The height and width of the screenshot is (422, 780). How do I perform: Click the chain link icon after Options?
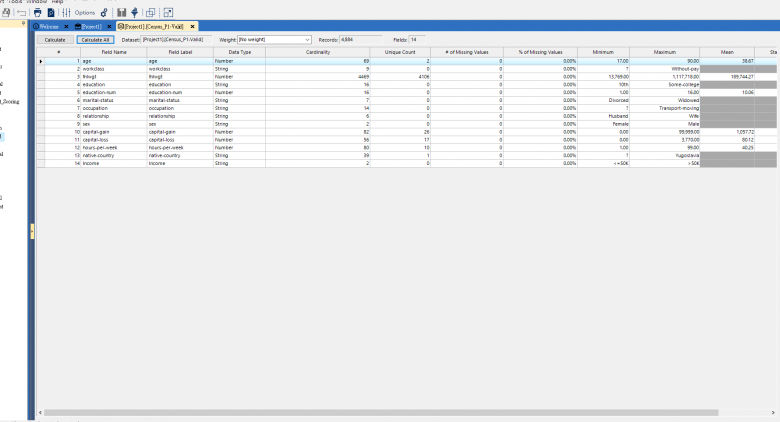(104, 12)
